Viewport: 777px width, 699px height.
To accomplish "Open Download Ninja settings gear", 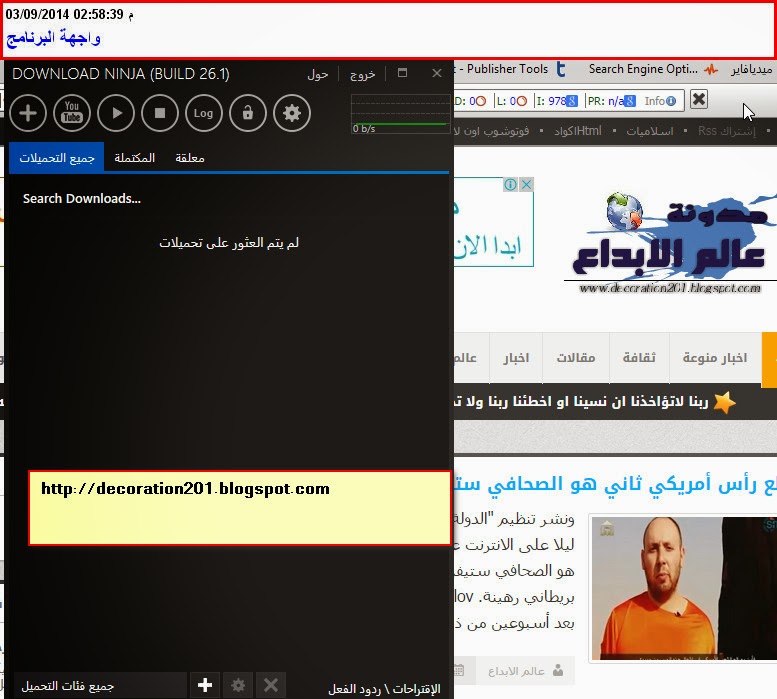I will point(292,113).
